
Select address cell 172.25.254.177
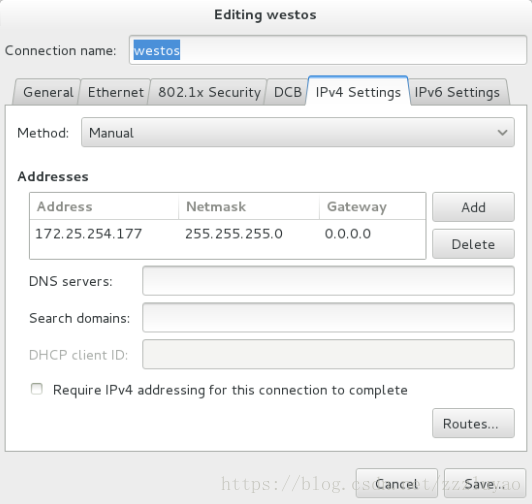[x=89, y=234]
